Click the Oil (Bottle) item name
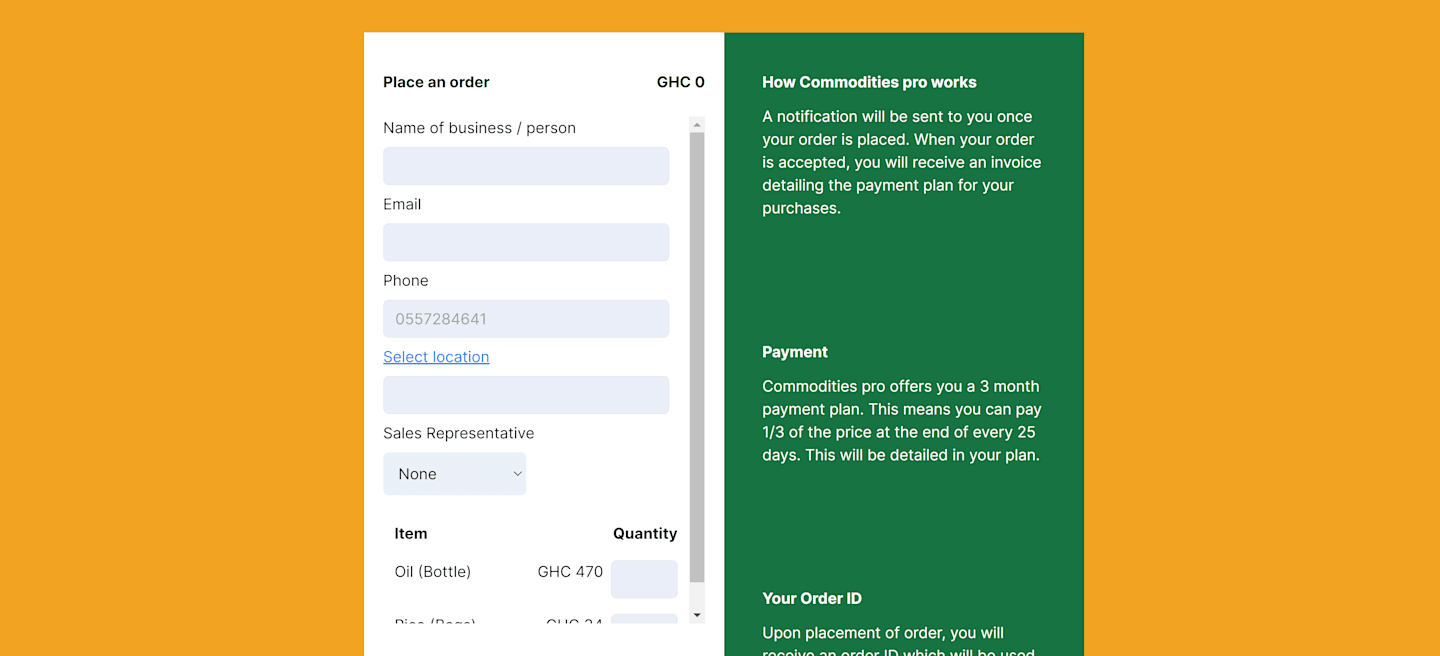1440x656 pixels. tap(433, 572)
